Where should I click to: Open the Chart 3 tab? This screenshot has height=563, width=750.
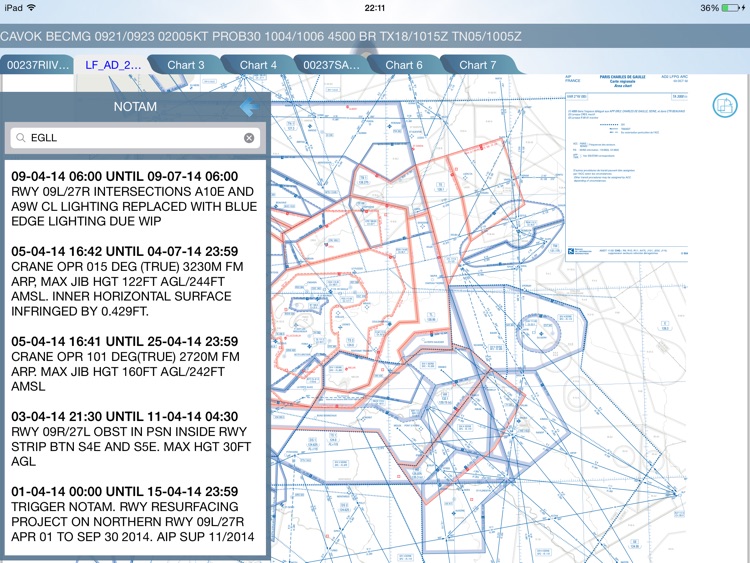pos(186,65)
